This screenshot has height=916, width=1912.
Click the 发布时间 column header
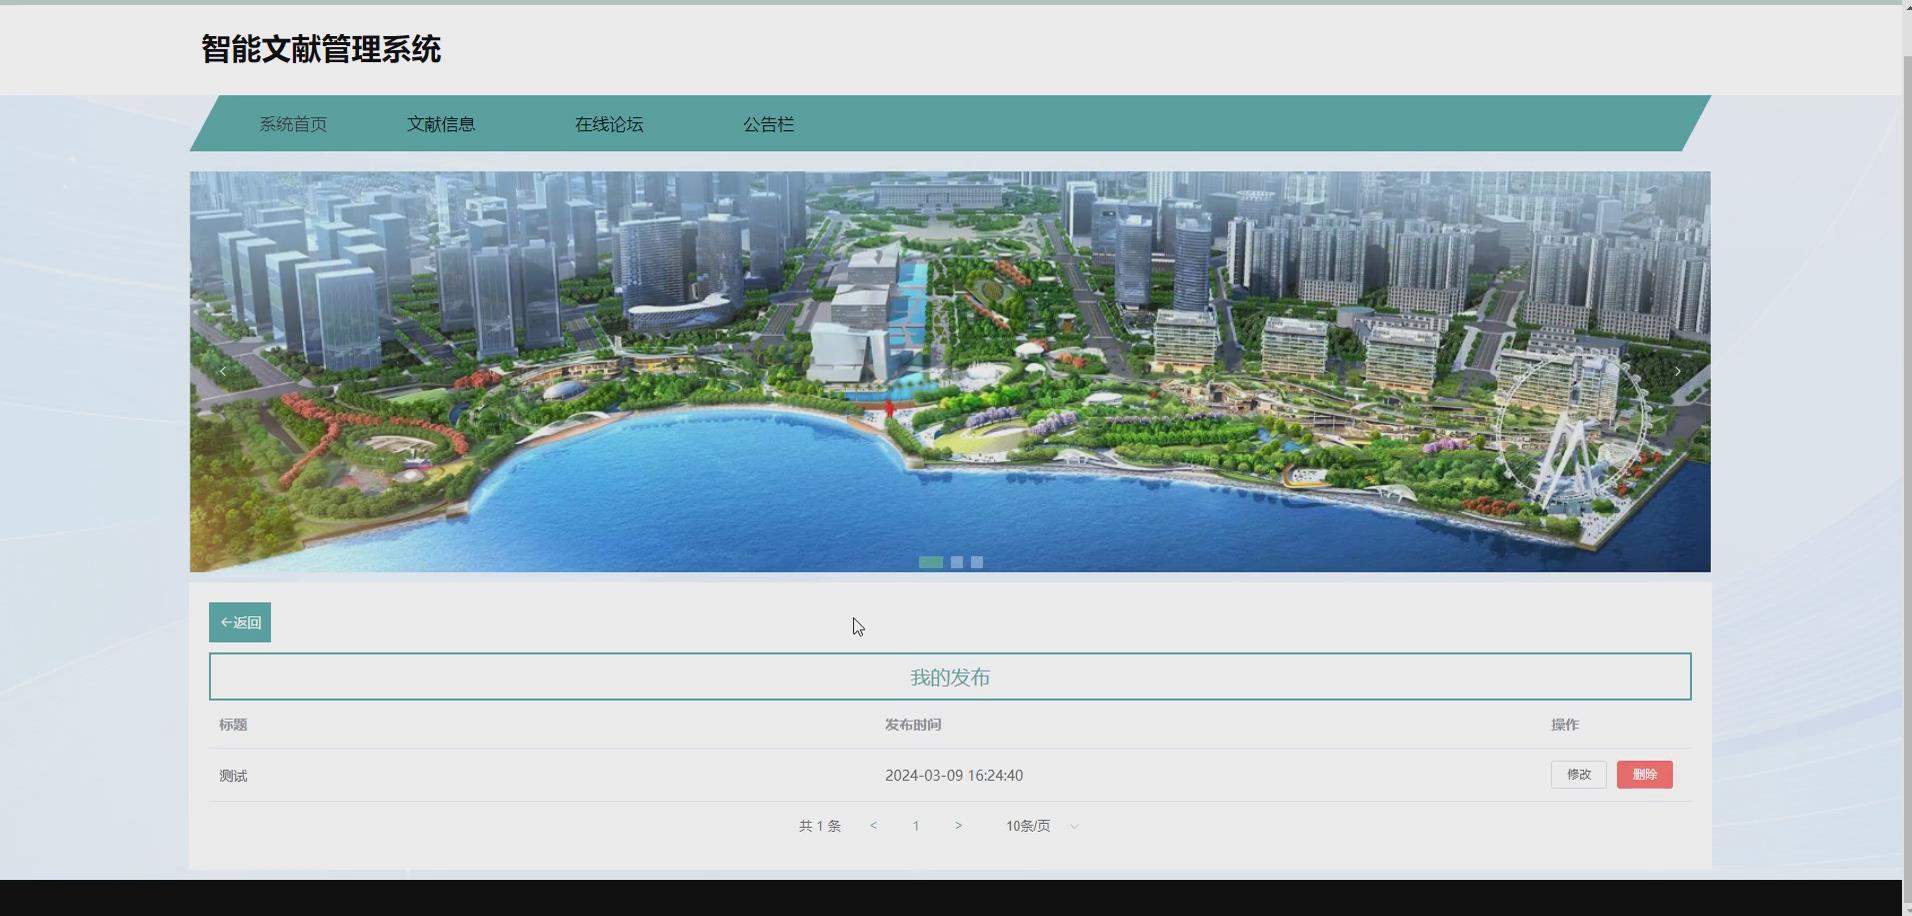tap(913, 724)
